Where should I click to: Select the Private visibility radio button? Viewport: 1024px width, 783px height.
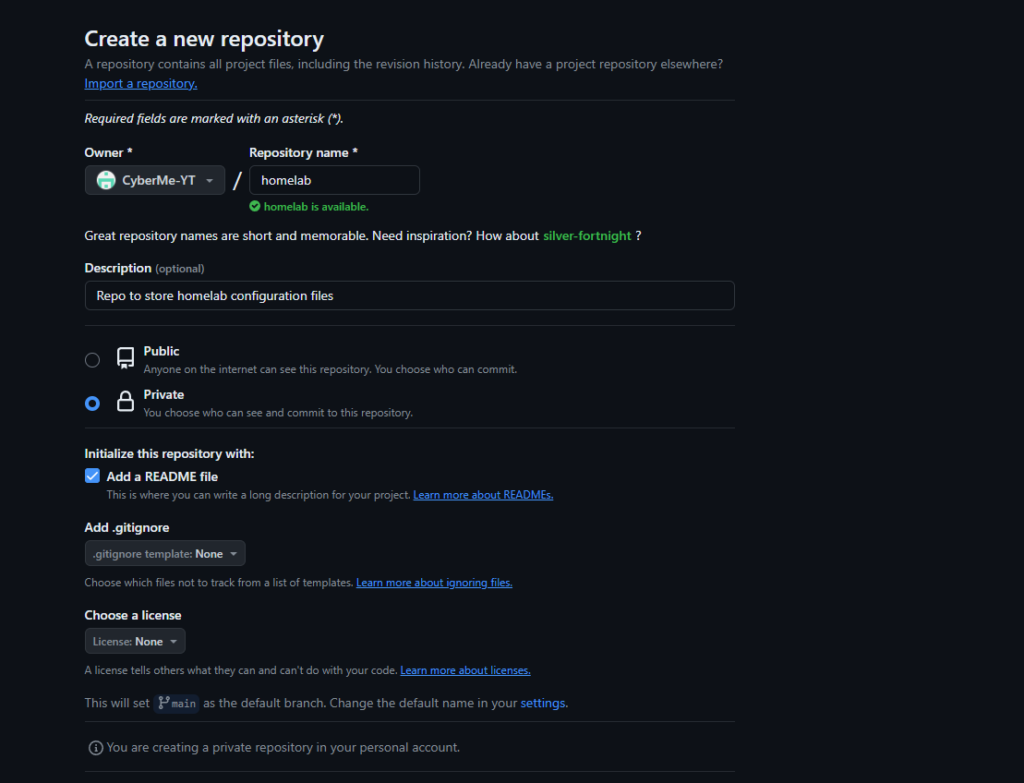tap(92, 403)
